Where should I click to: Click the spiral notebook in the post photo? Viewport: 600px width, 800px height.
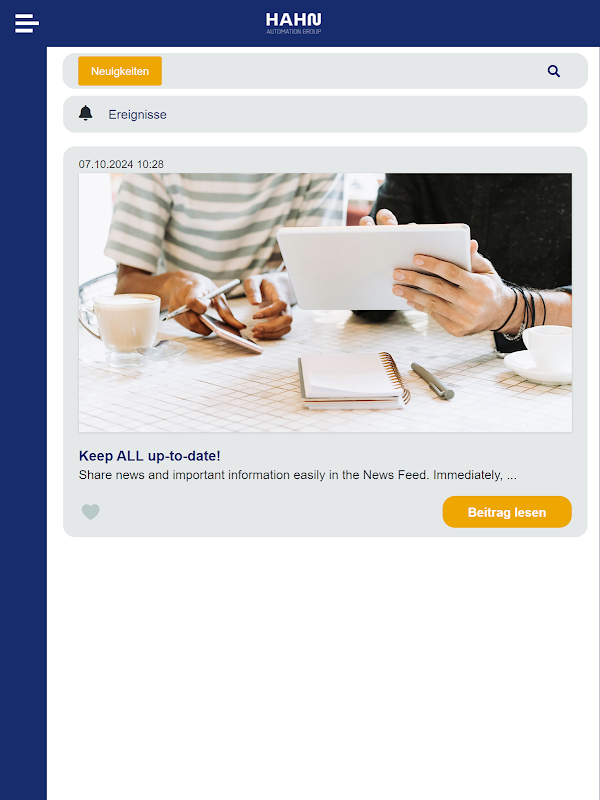[x=354, y=380]
